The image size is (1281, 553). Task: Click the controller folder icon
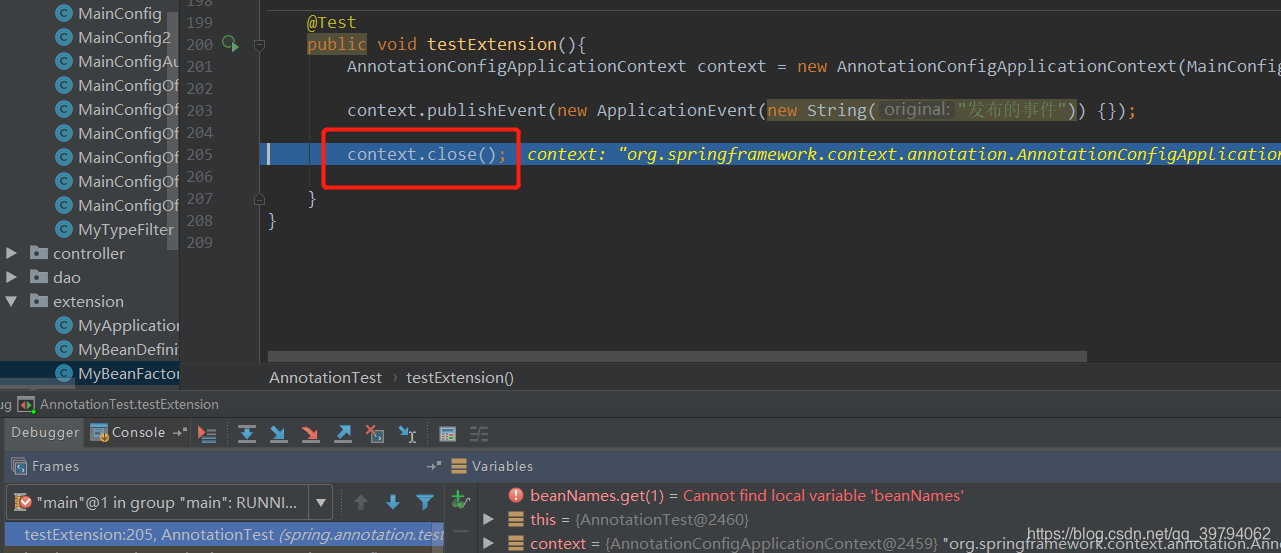point(39,253)
